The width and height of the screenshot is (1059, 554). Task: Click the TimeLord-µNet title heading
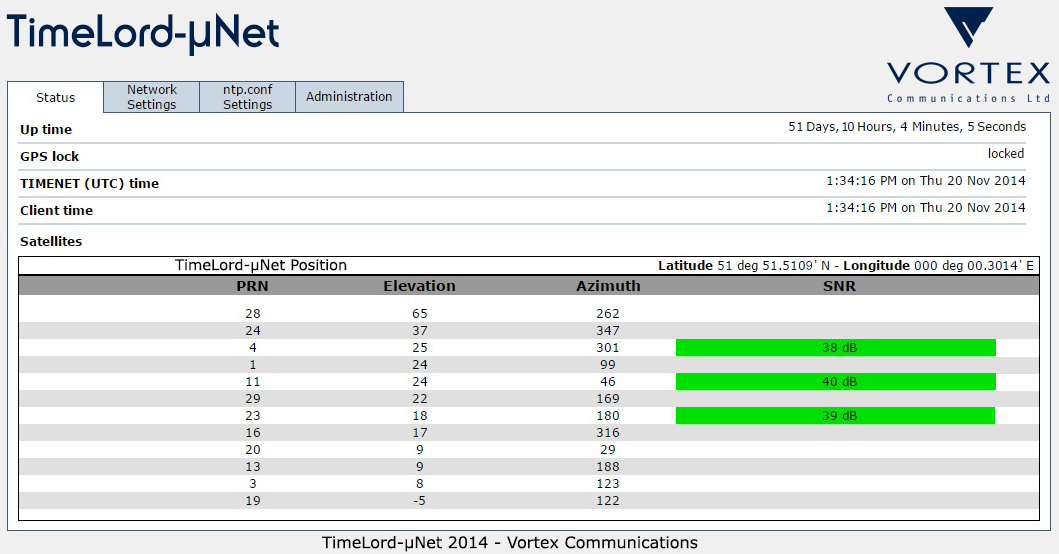[144, 33]
